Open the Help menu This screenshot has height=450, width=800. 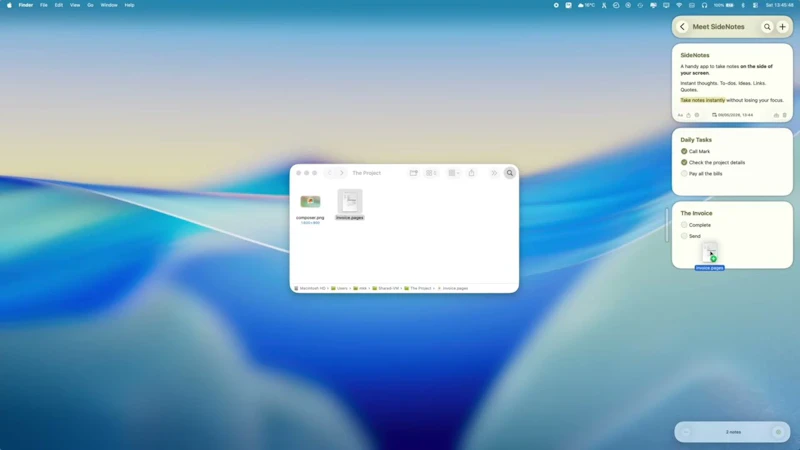(x=130, y=5)
